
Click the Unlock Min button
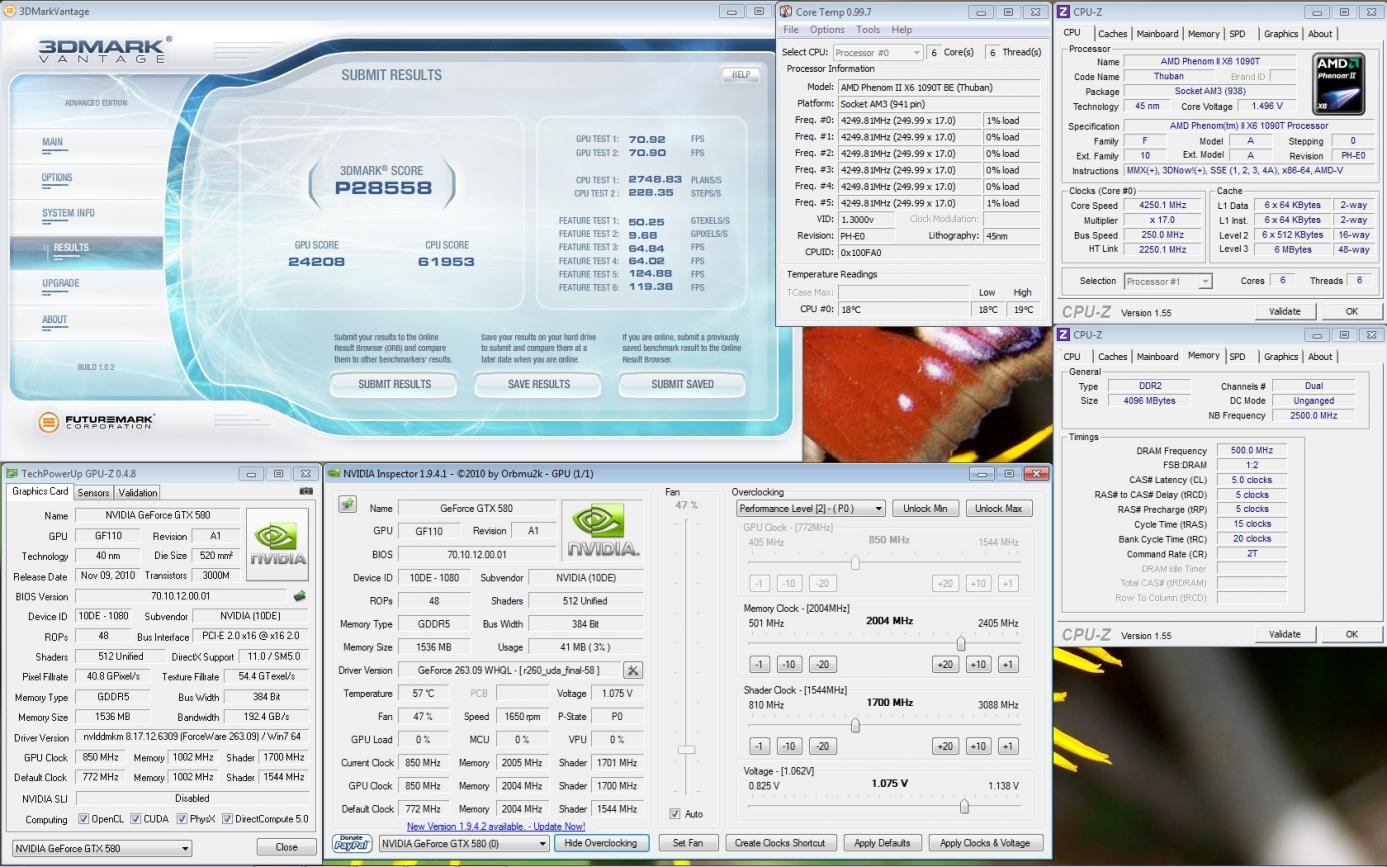click(925, 508)
